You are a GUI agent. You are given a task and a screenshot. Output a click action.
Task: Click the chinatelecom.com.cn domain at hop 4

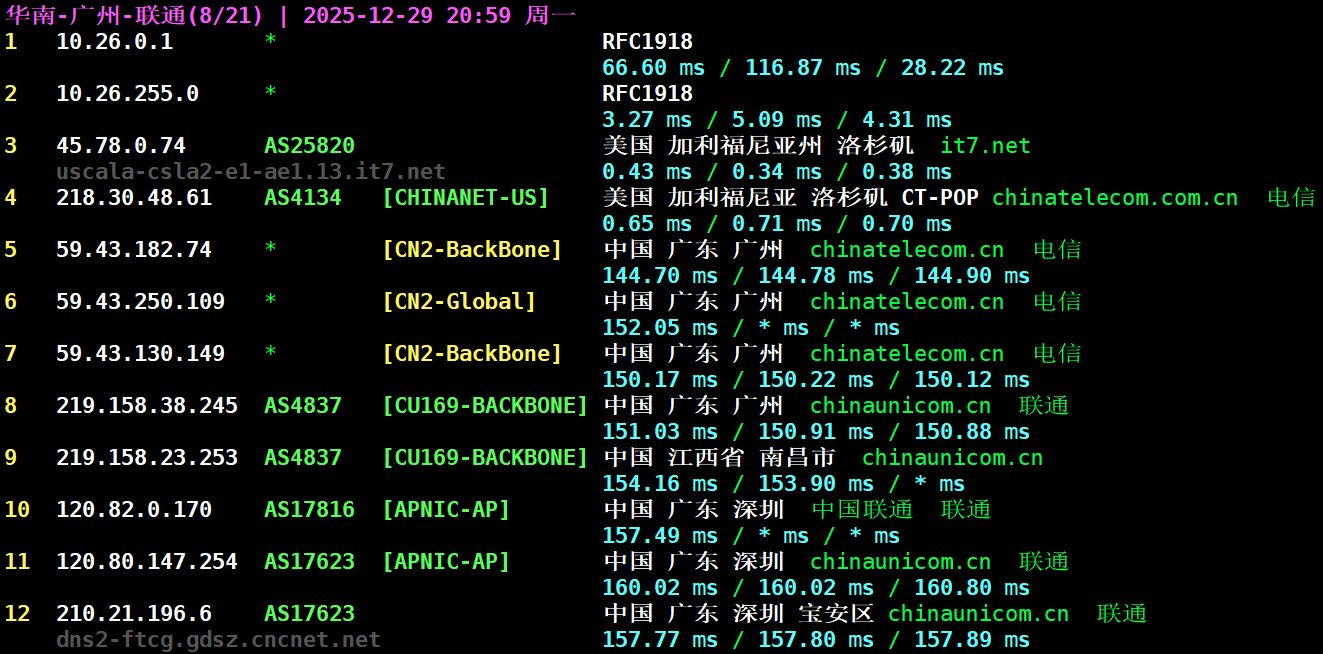click(x=1114, y=198)
